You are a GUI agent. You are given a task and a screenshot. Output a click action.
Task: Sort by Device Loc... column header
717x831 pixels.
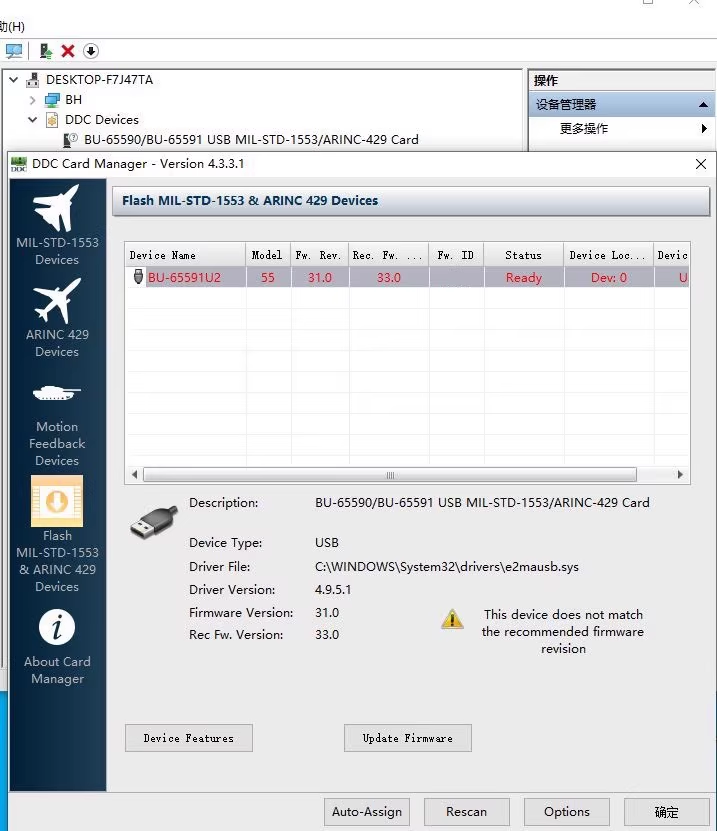click(609, 255)
